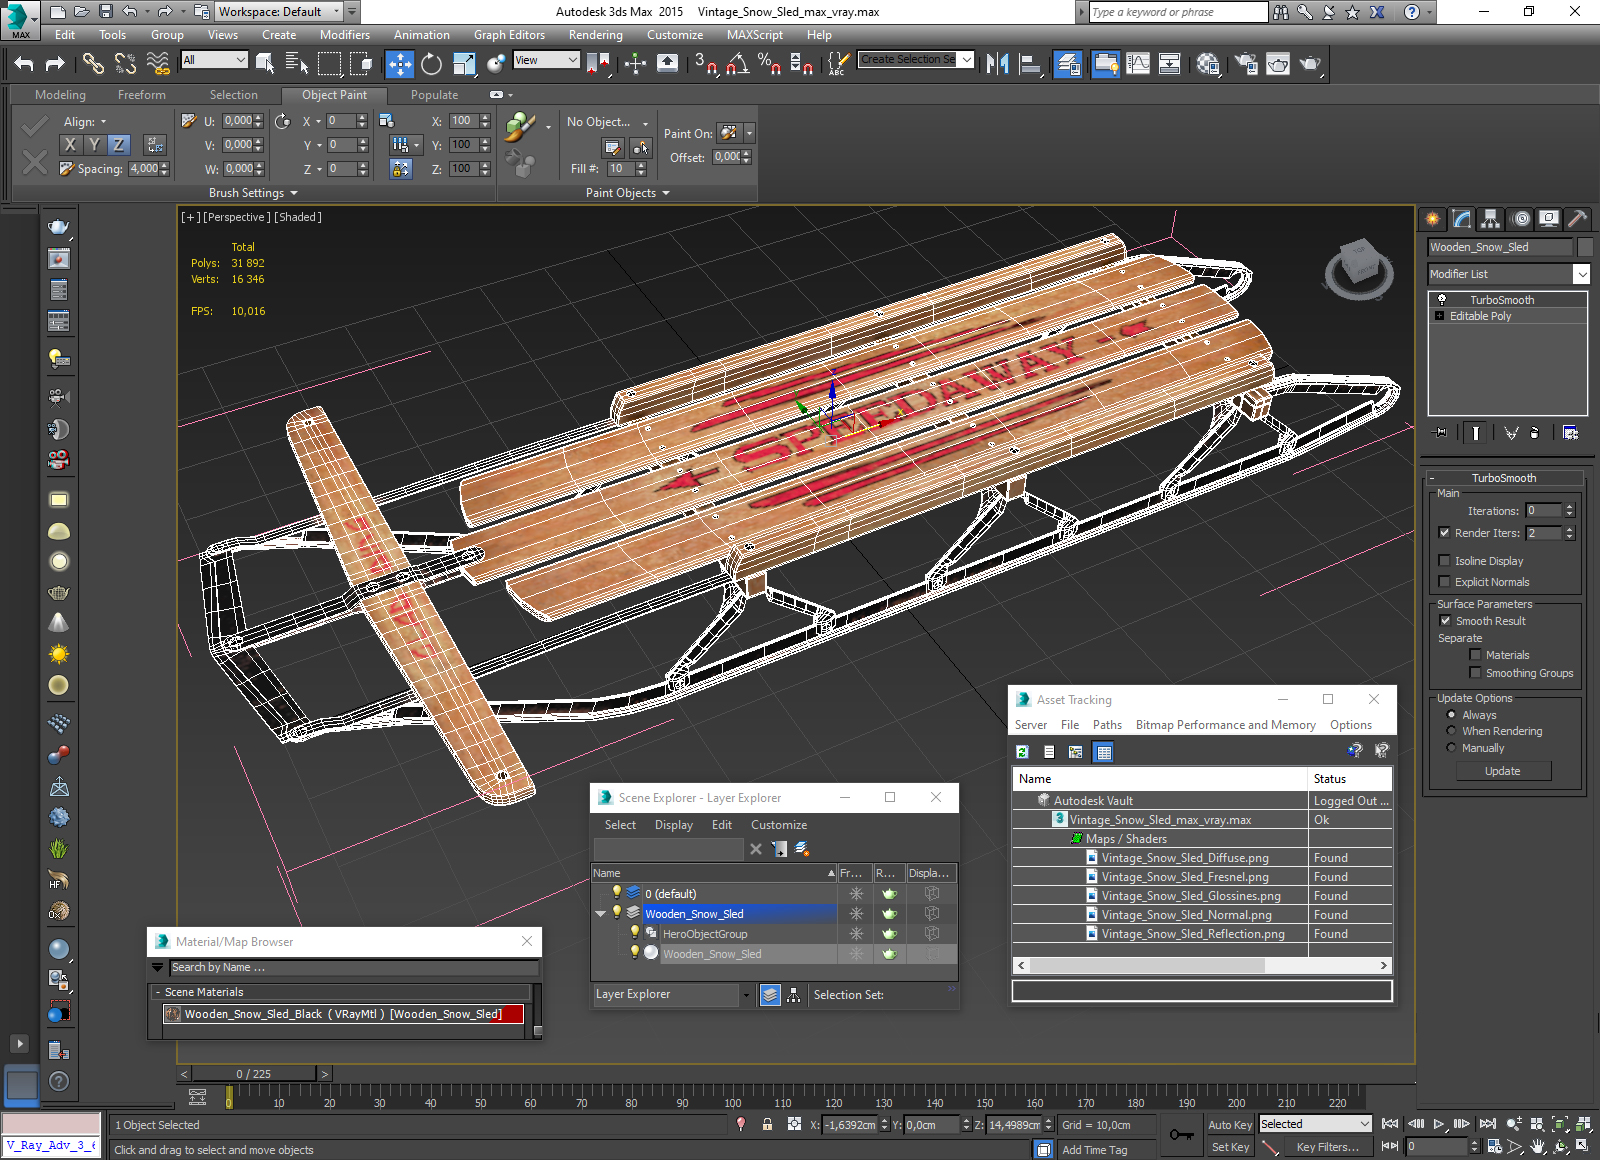The width and height of the screenshot is (1600, 1160).
Task: Collapse Wooden_Snow_Sled layer tree arrow
Action: point(601,913)
